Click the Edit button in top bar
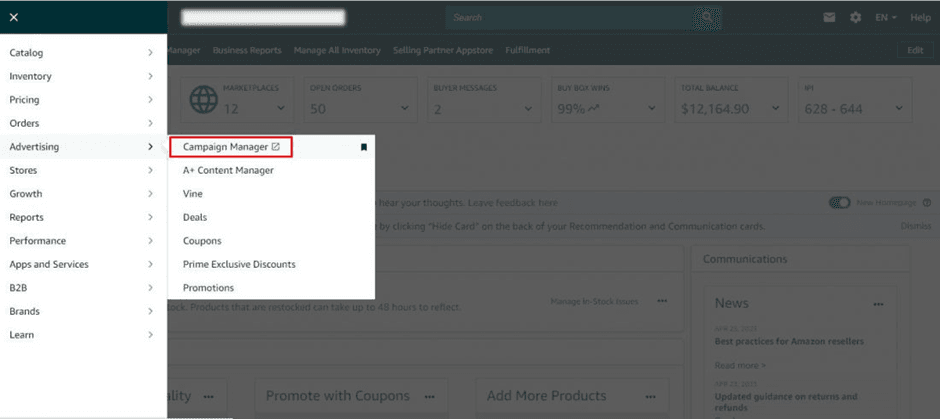The width and height of the screenshot is (940, 419). tap(915, 50)
